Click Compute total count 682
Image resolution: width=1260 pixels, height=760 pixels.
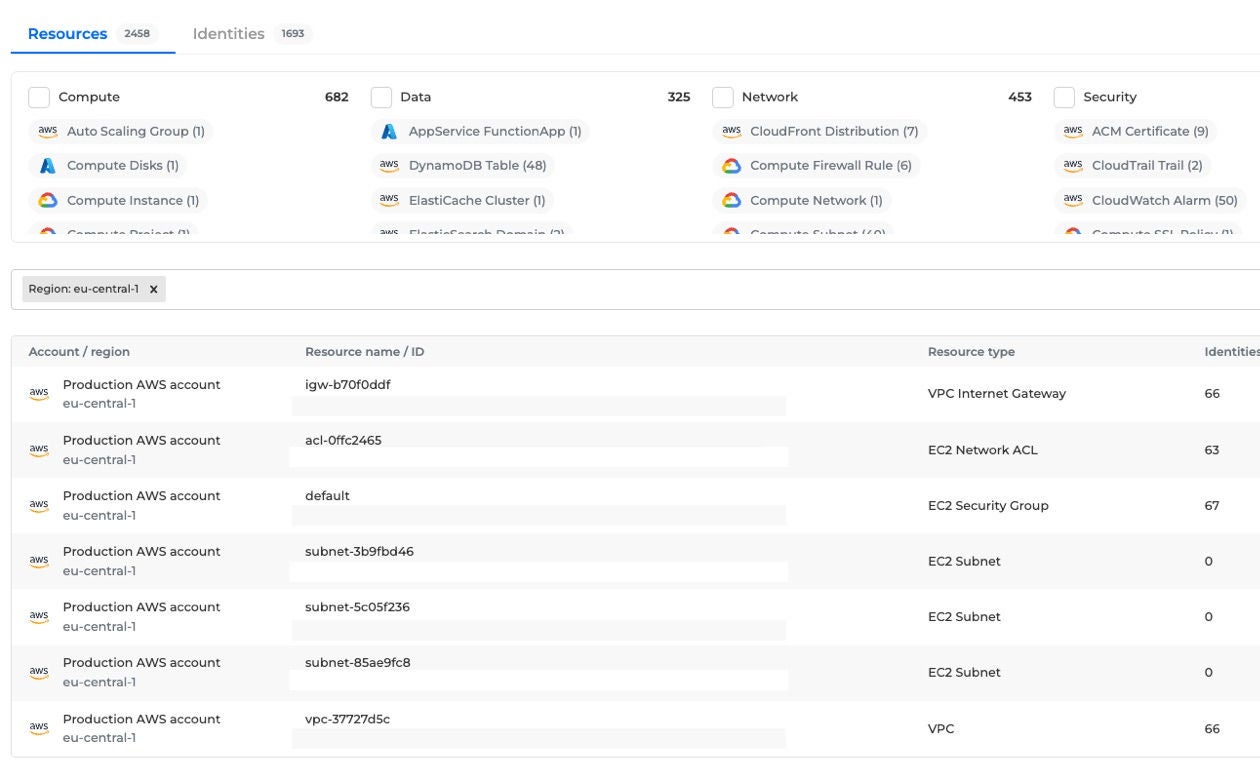337,97
